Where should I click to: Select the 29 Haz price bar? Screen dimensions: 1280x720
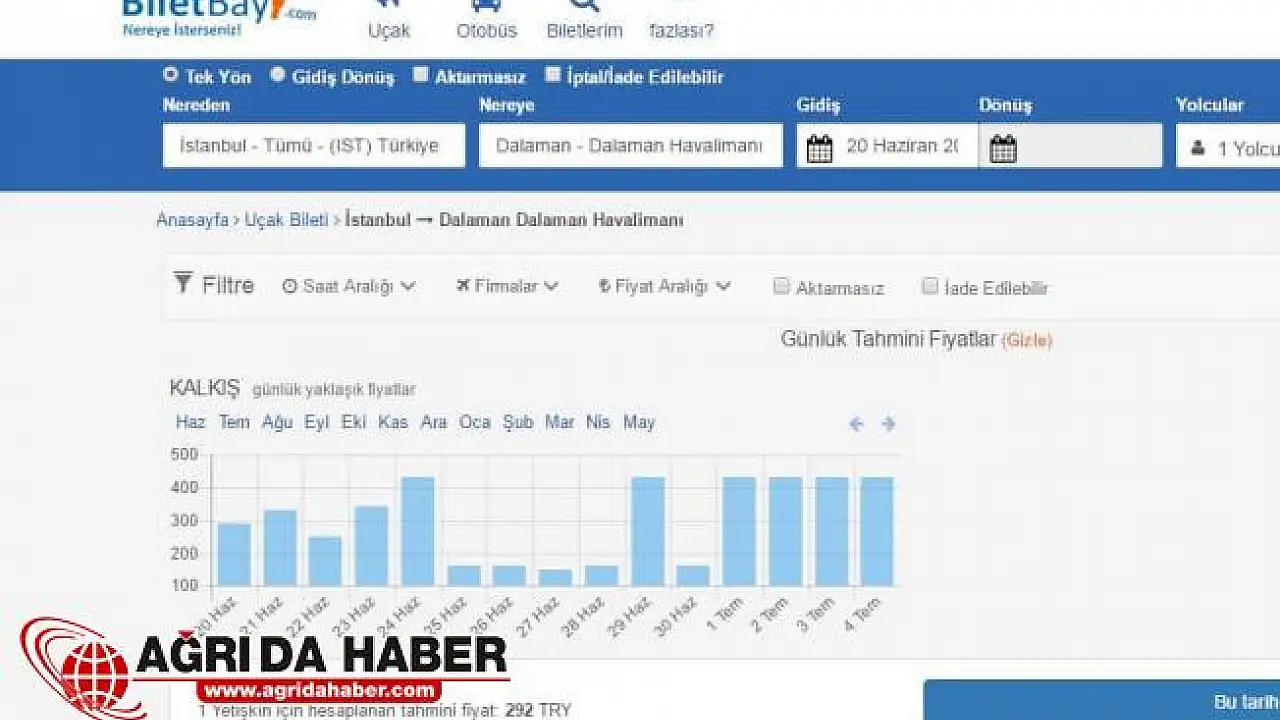point(648,531)
